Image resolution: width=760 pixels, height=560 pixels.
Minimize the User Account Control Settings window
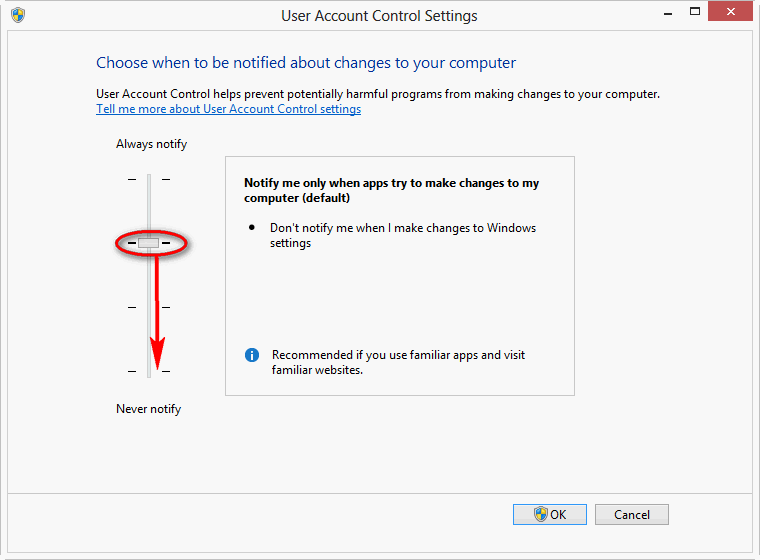pos(668,15)
